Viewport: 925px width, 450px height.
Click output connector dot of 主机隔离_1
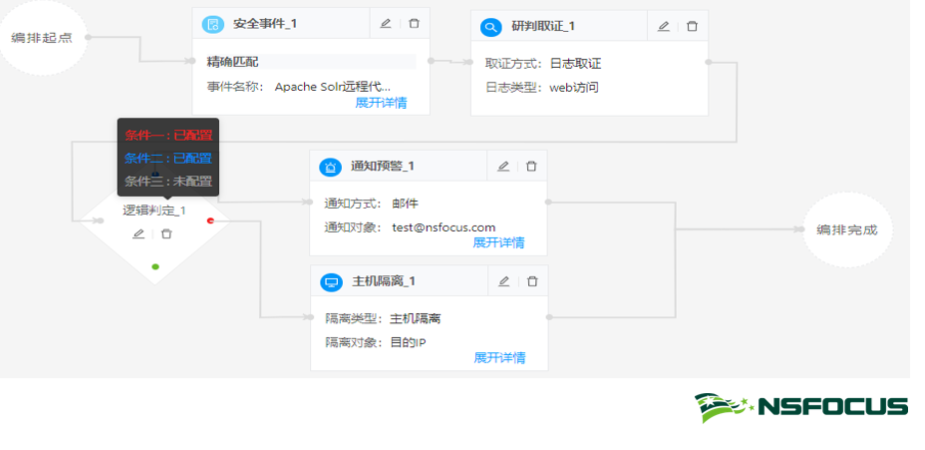coord(549,317)
